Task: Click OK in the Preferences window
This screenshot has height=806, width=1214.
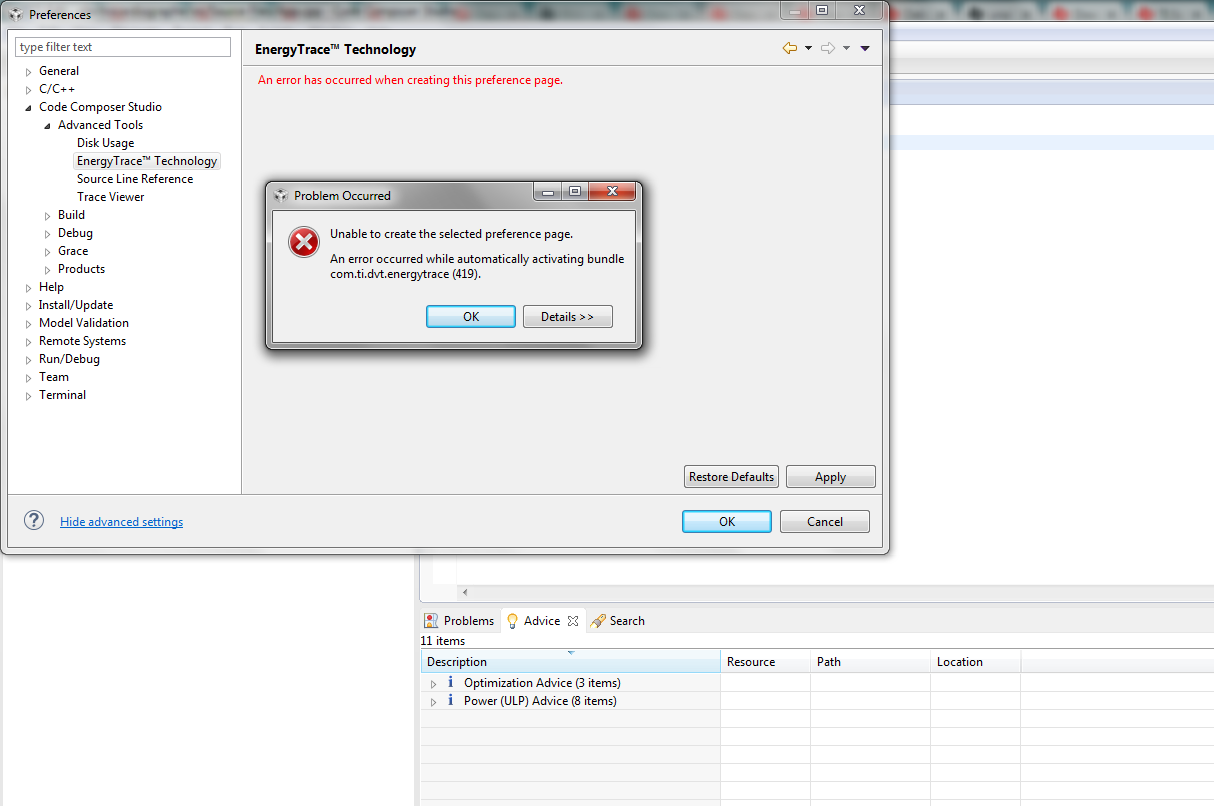Action: 727,521
